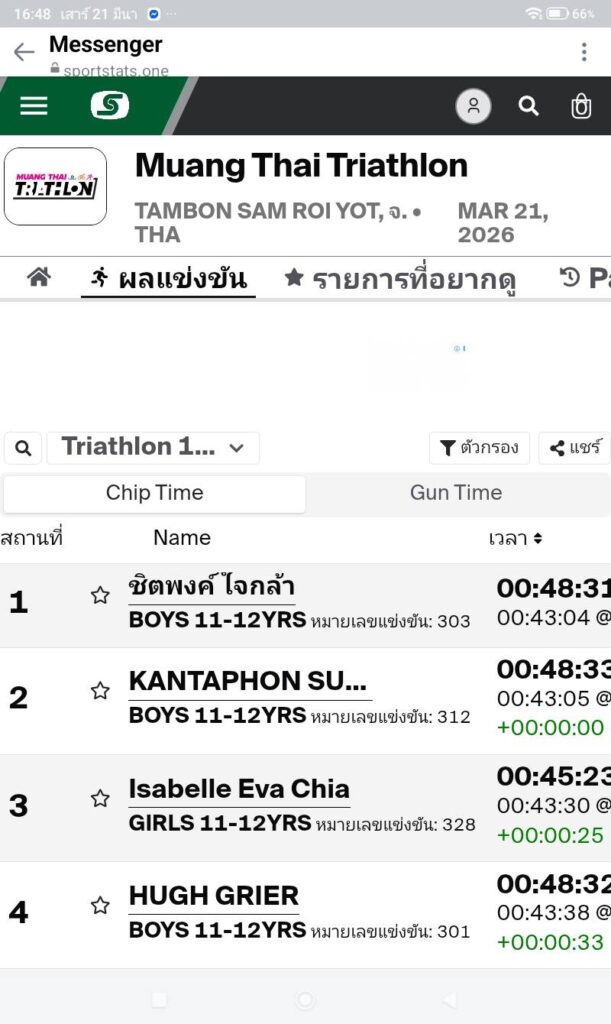The width and height of the screenshot is (611, 1024).
Task: Open the user profile icon
Action: (473, 106)
